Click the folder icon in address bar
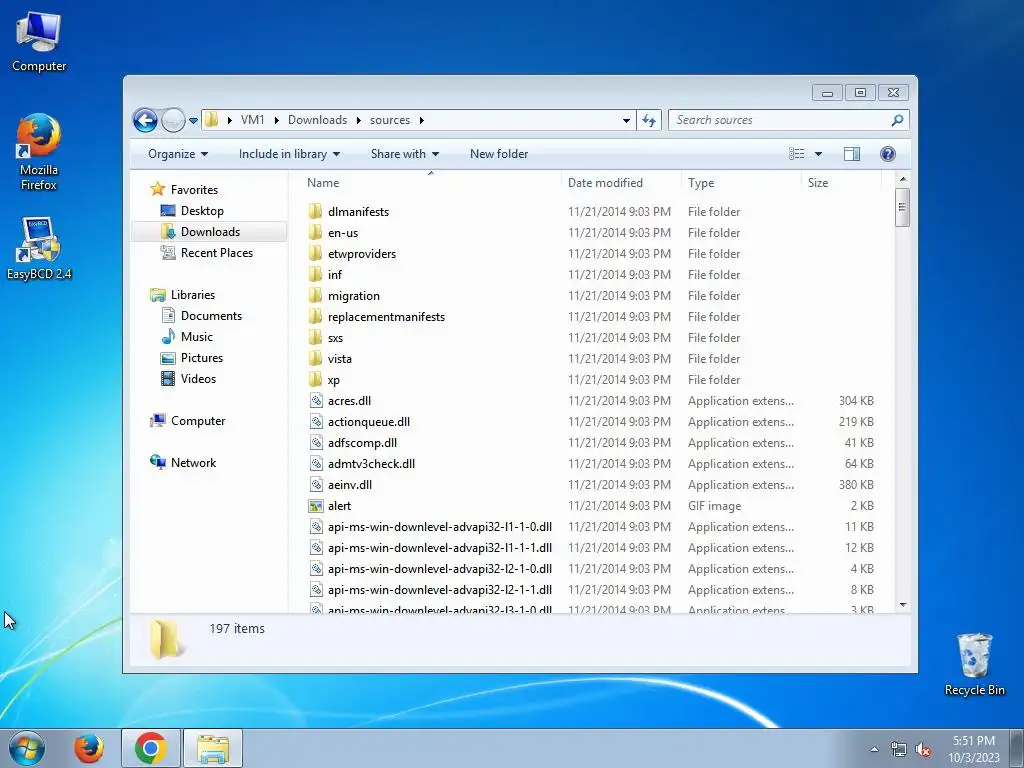The height and width of the screenshot is (768, 1024). (x=212, y=120)
